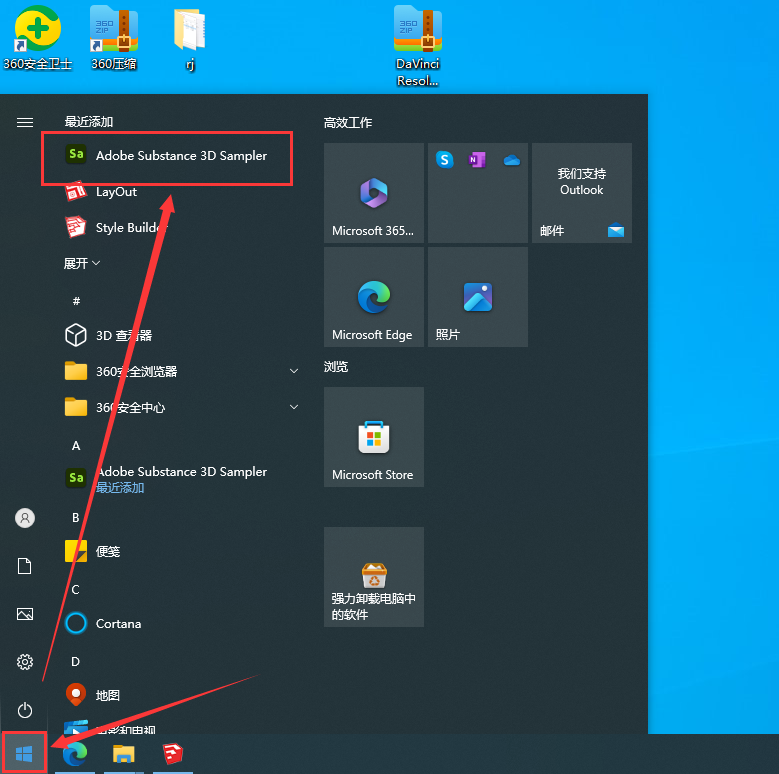
Task: Click the letter C index header
Action: tap(76, 590)
